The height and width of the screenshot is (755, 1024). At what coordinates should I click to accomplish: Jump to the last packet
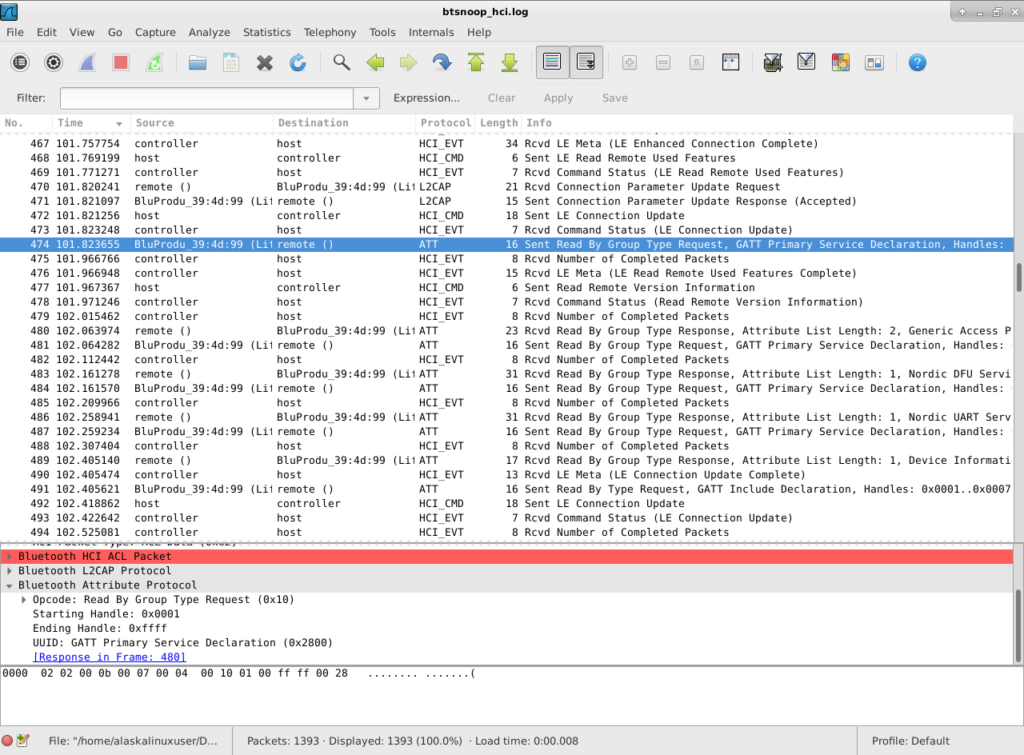(509, 63)
